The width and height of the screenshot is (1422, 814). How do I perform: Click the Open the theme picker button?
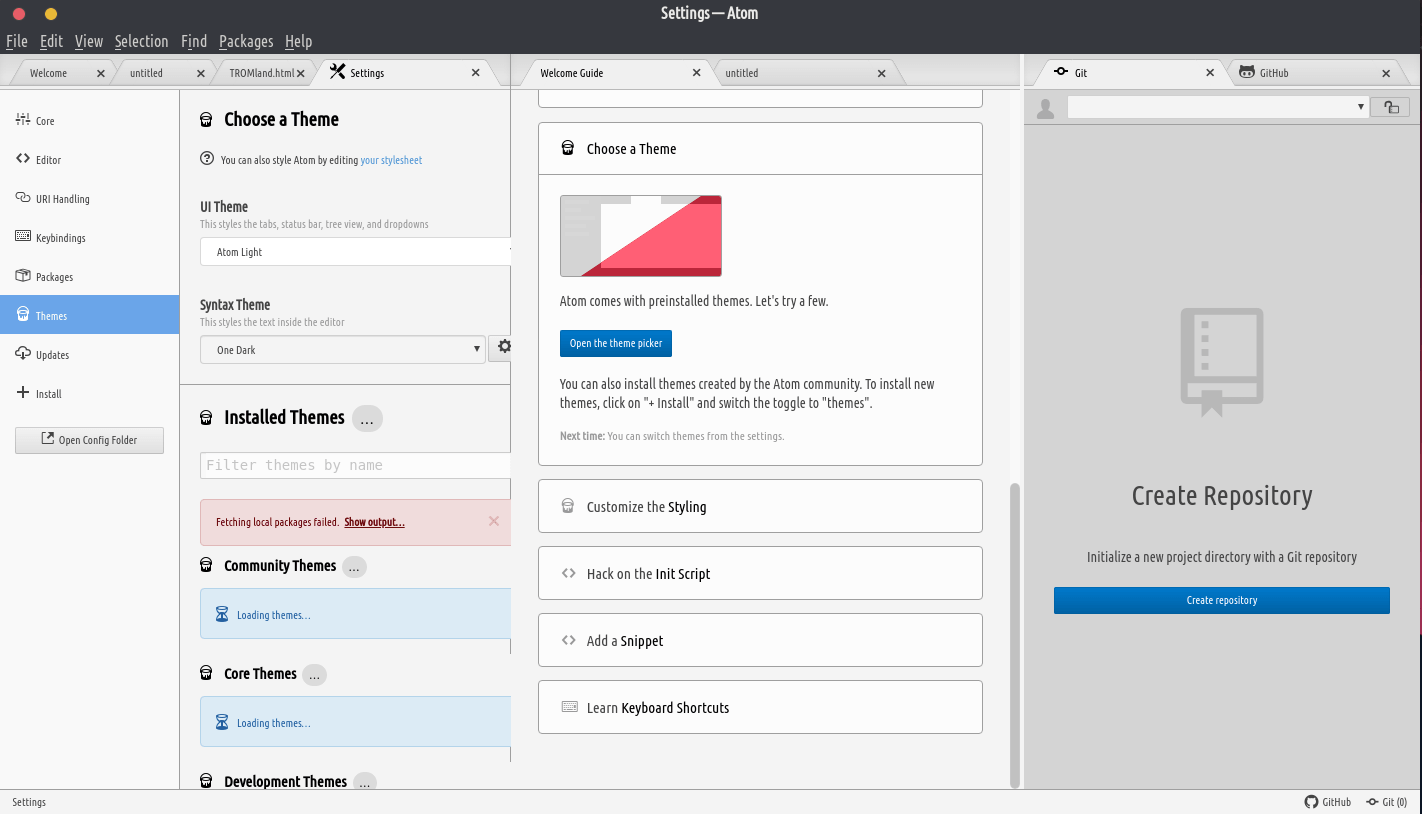(616, 343)
